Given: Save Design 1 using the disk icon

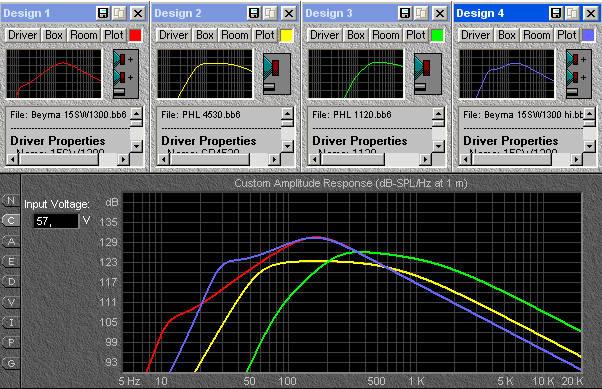Looking at the screenshot, I should click(103, 13).
